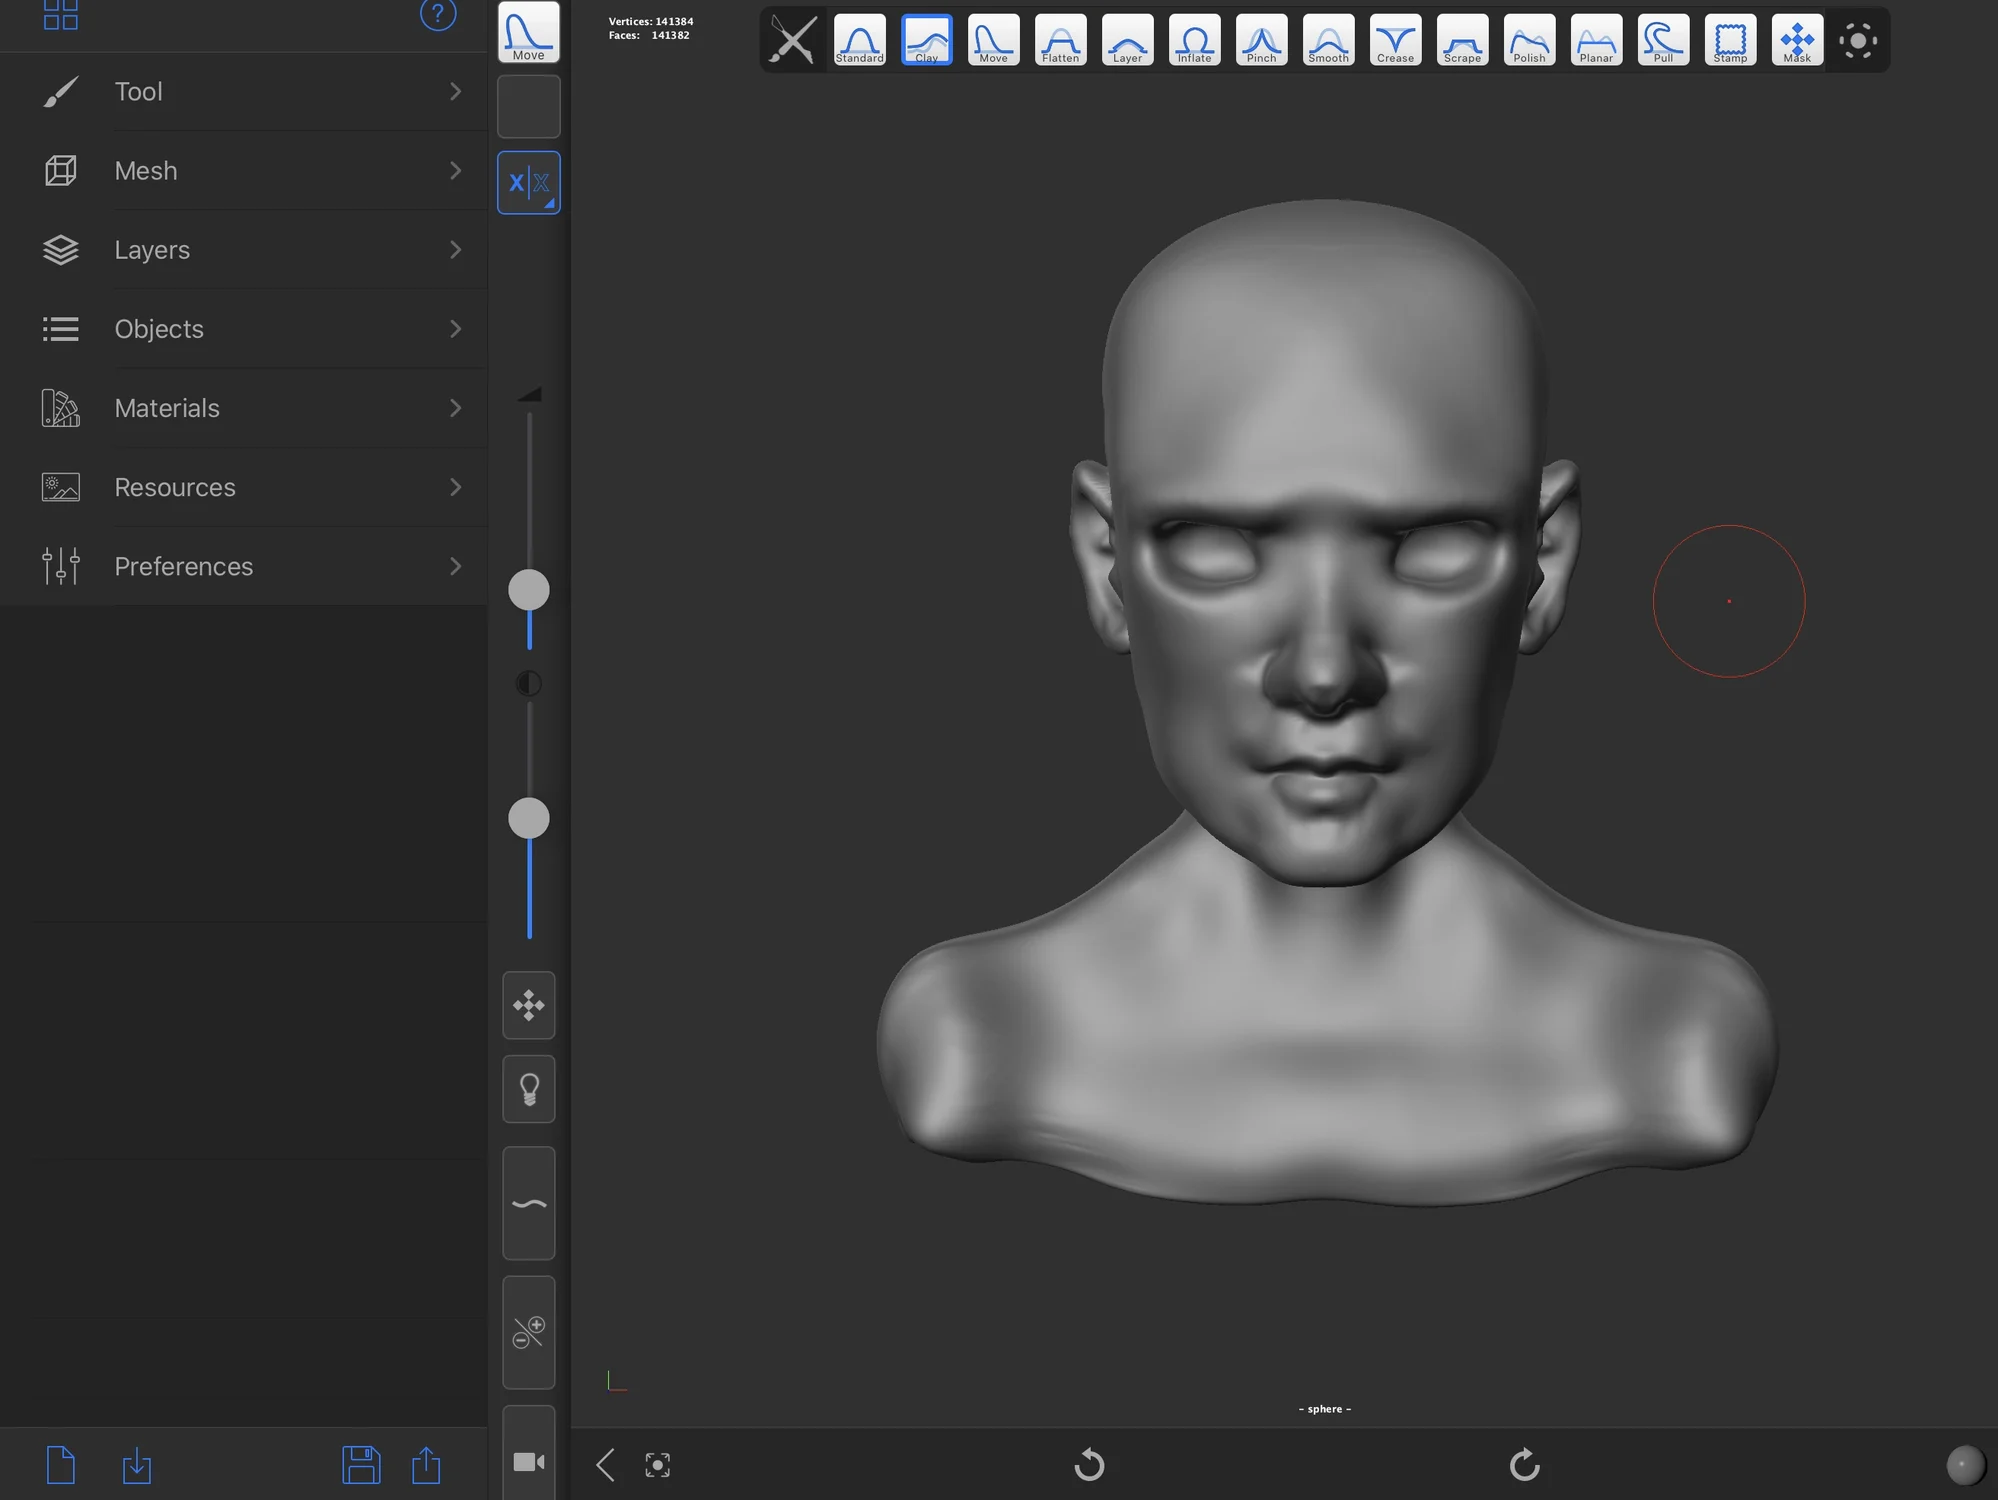Open the Mesh settings menu
This screenshot has height=1500, width=1998.
[244, 169]
